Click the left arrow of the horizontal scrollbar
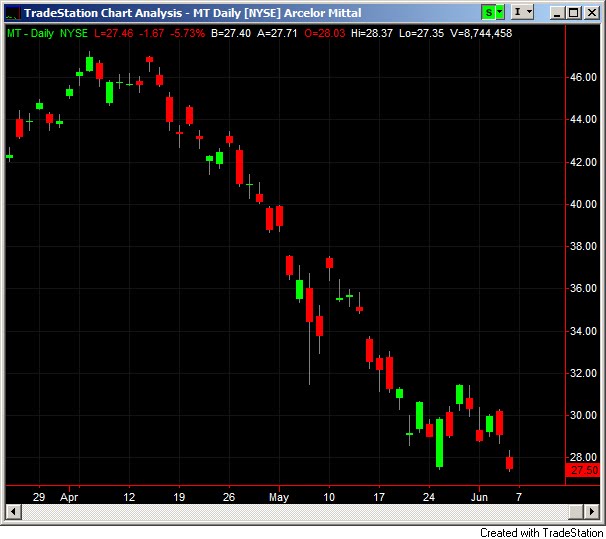Screen dimensions: 606x539 (14, 512)
